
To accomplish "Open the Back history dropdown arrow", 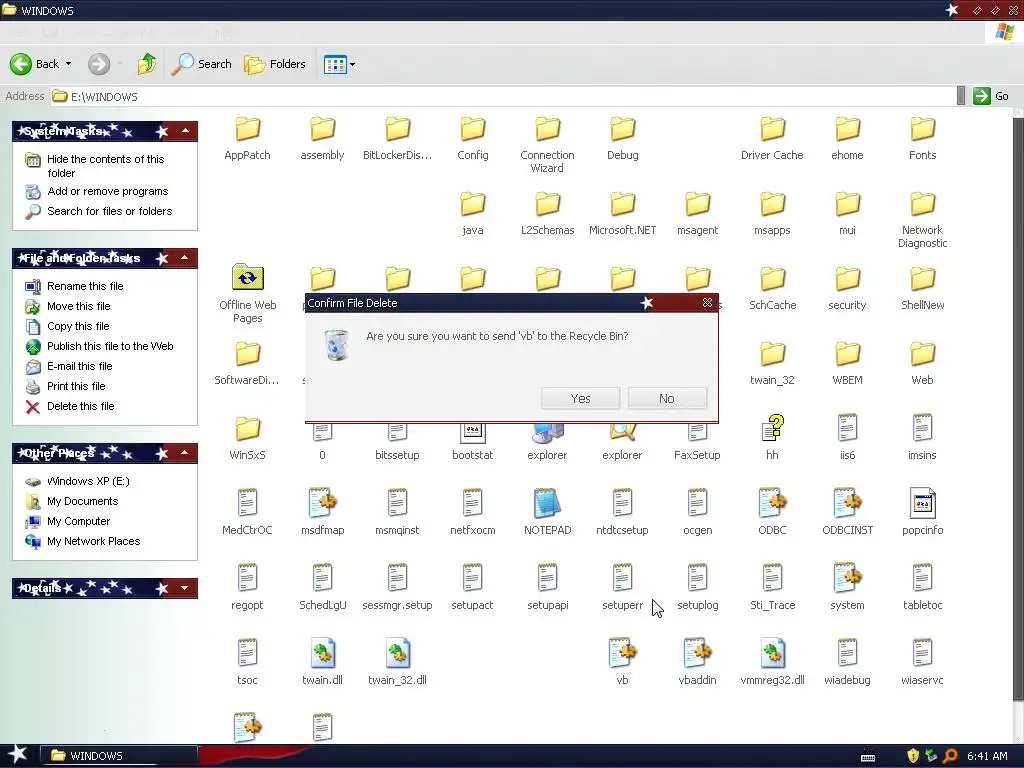I will [x=69, y=64].
